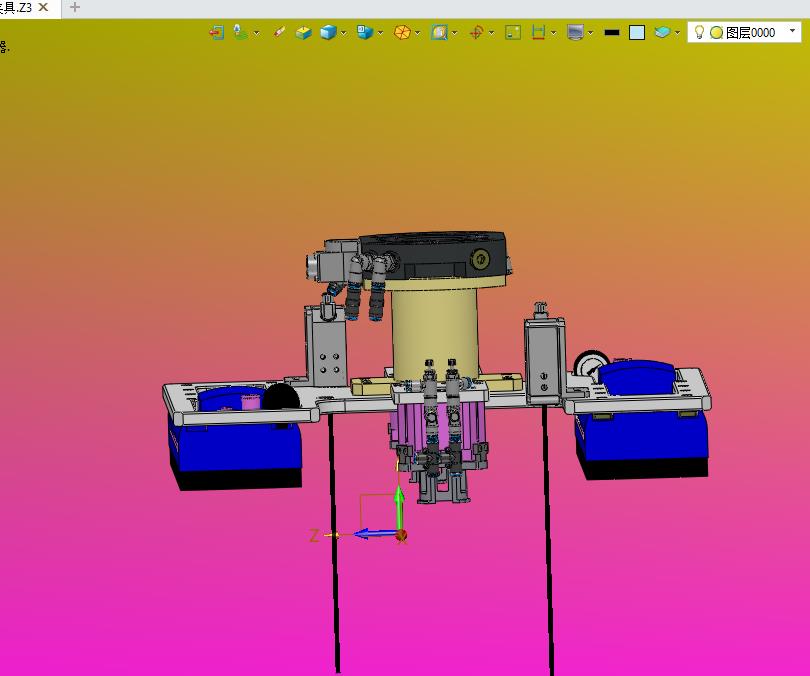Expand the dimension bracket dropdown arrow

coord(554,33)
